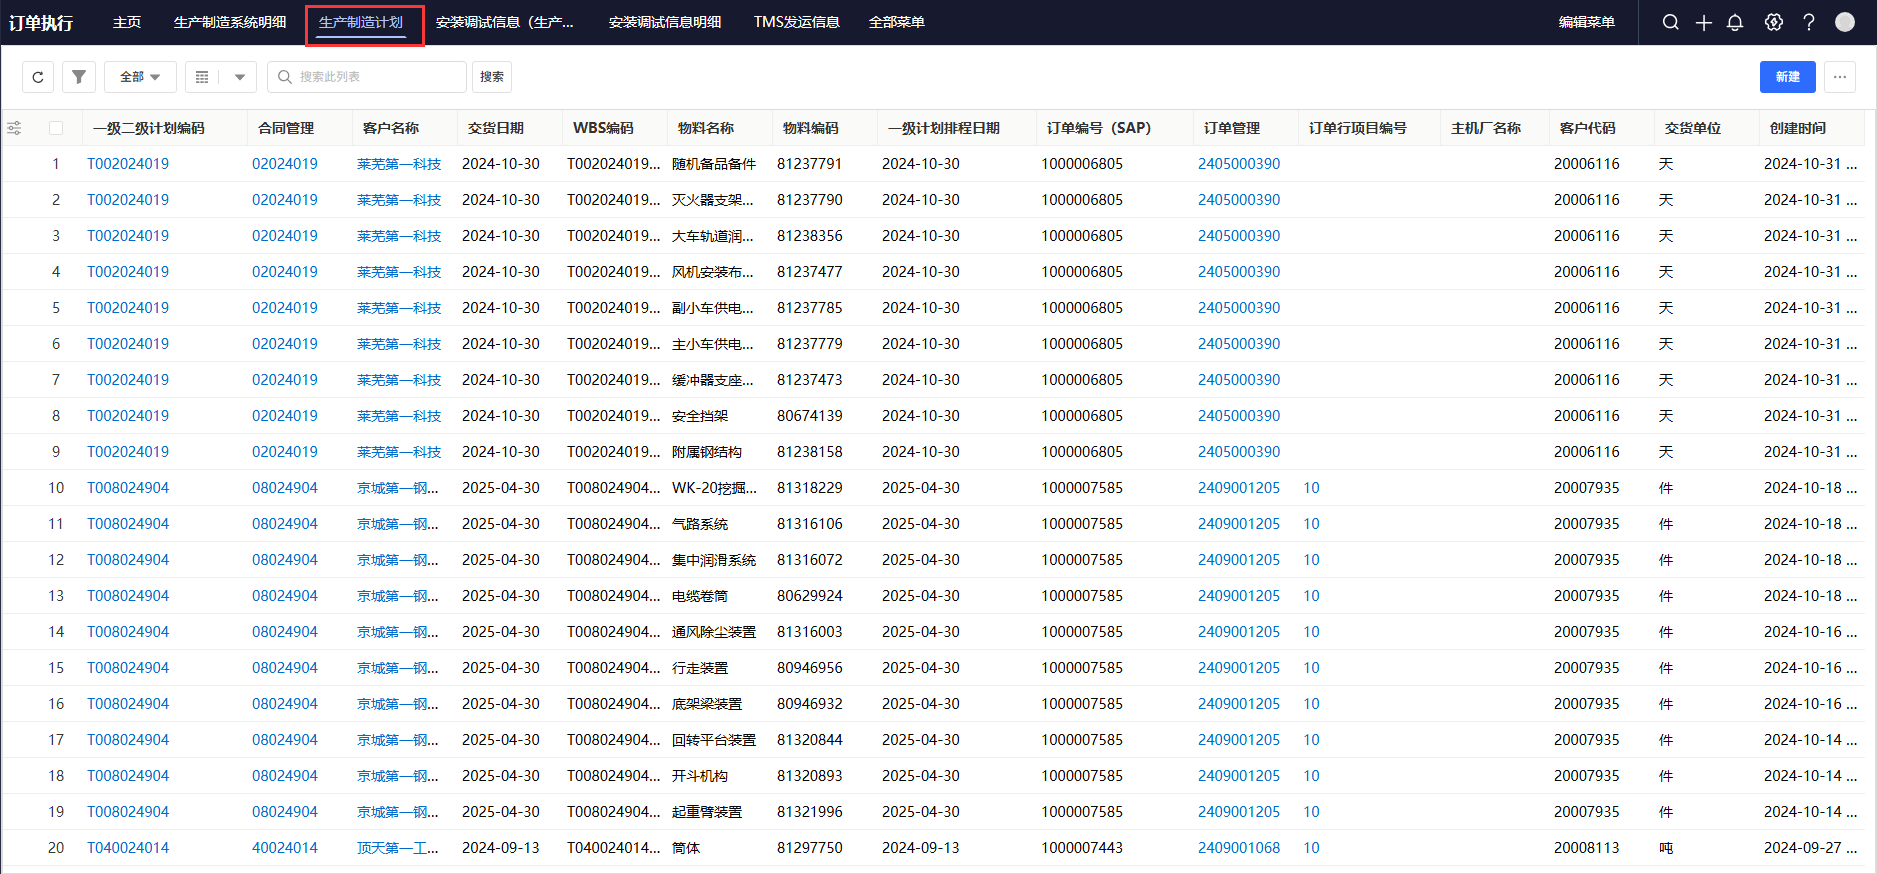Open the notifications bell
This screenshot has height=874, width=1877.
(1735, 22)
